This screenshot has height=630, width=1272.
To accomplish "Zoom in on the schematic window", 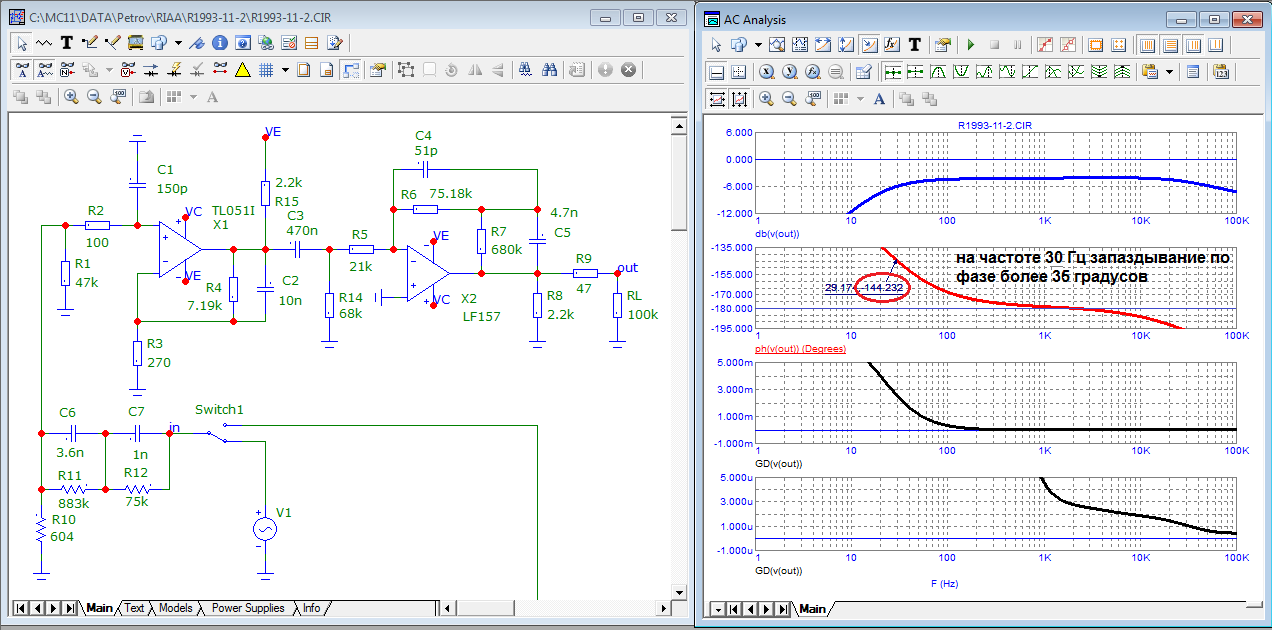I will 71,97.
